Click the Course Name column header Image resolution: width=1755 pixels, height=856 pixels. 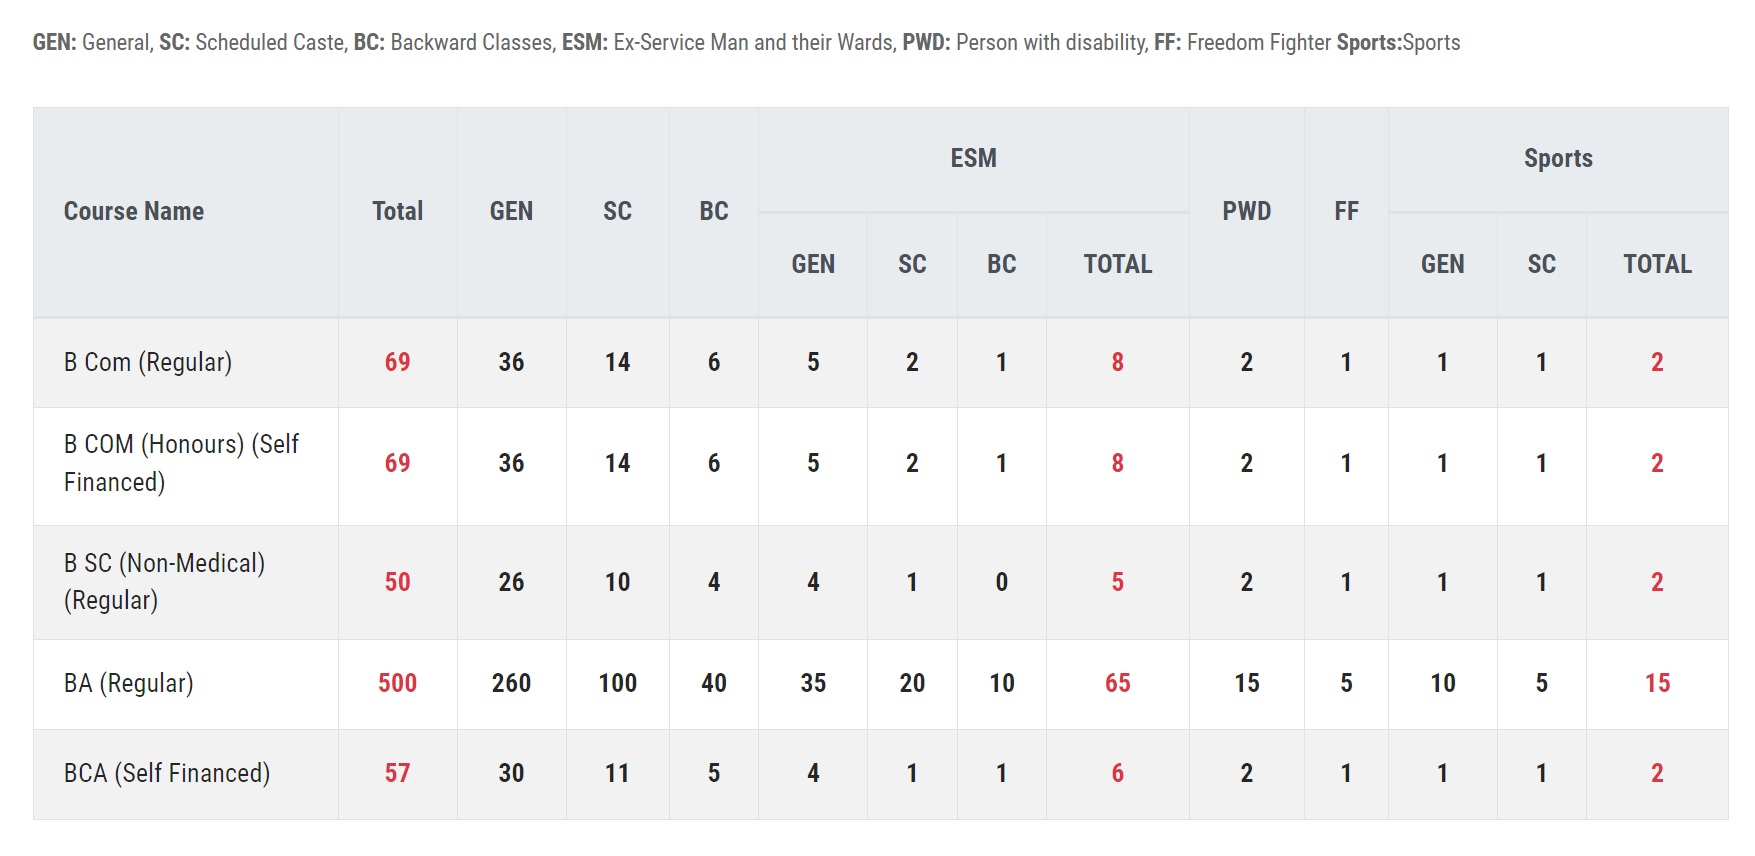point(134,211)
